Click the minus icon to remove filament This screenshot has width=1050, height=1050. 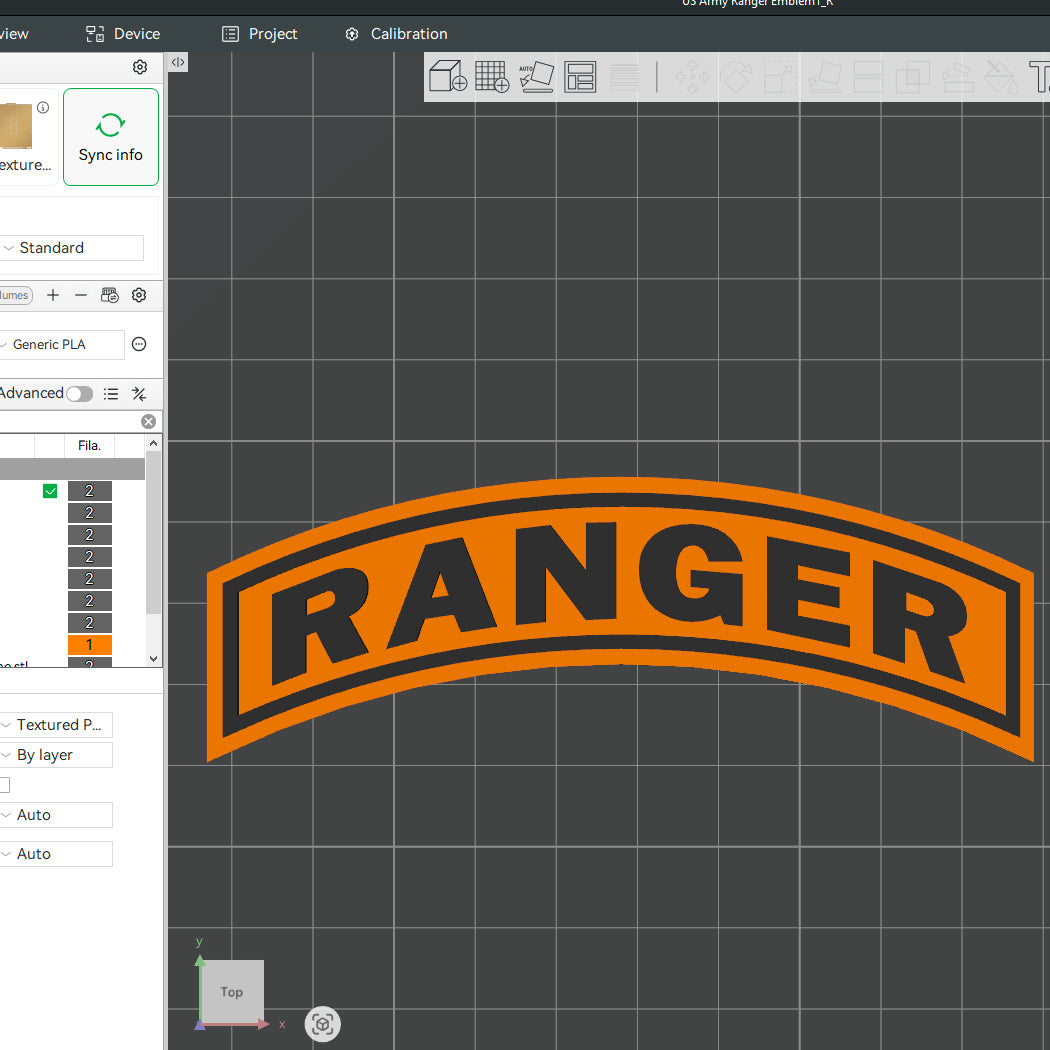click(81, 295)
